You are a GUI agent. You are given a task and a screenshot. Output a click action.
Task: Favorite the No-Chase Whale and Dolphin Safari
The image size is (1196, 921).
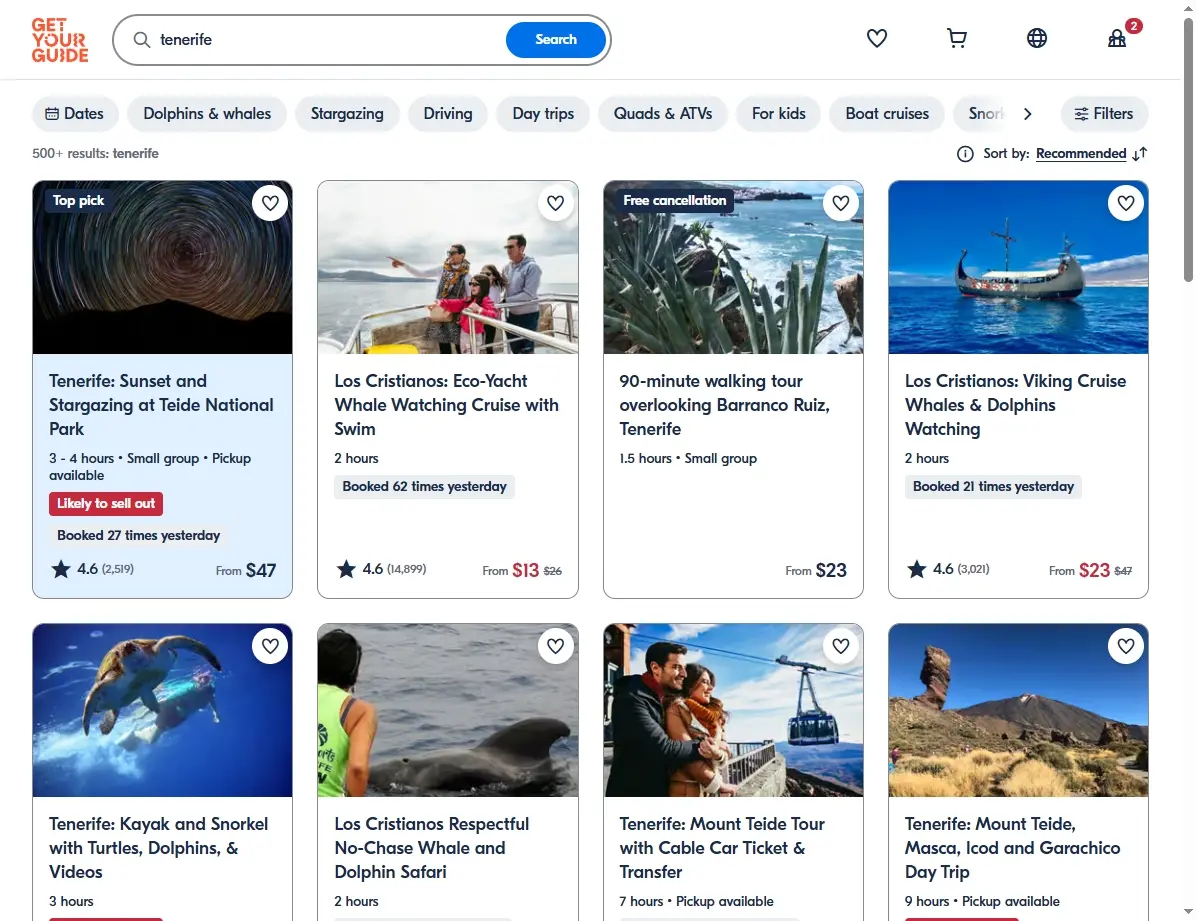(555, 646)
